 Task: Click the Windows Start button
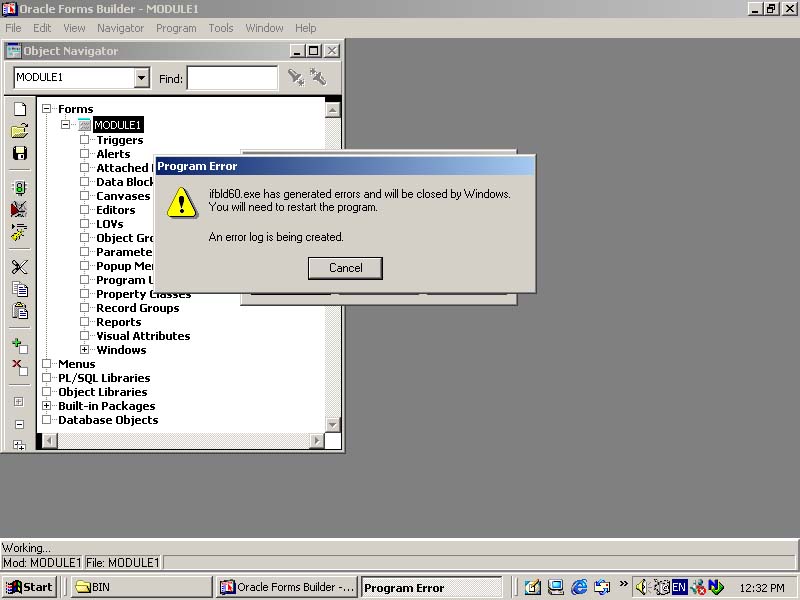coord(29,587)
